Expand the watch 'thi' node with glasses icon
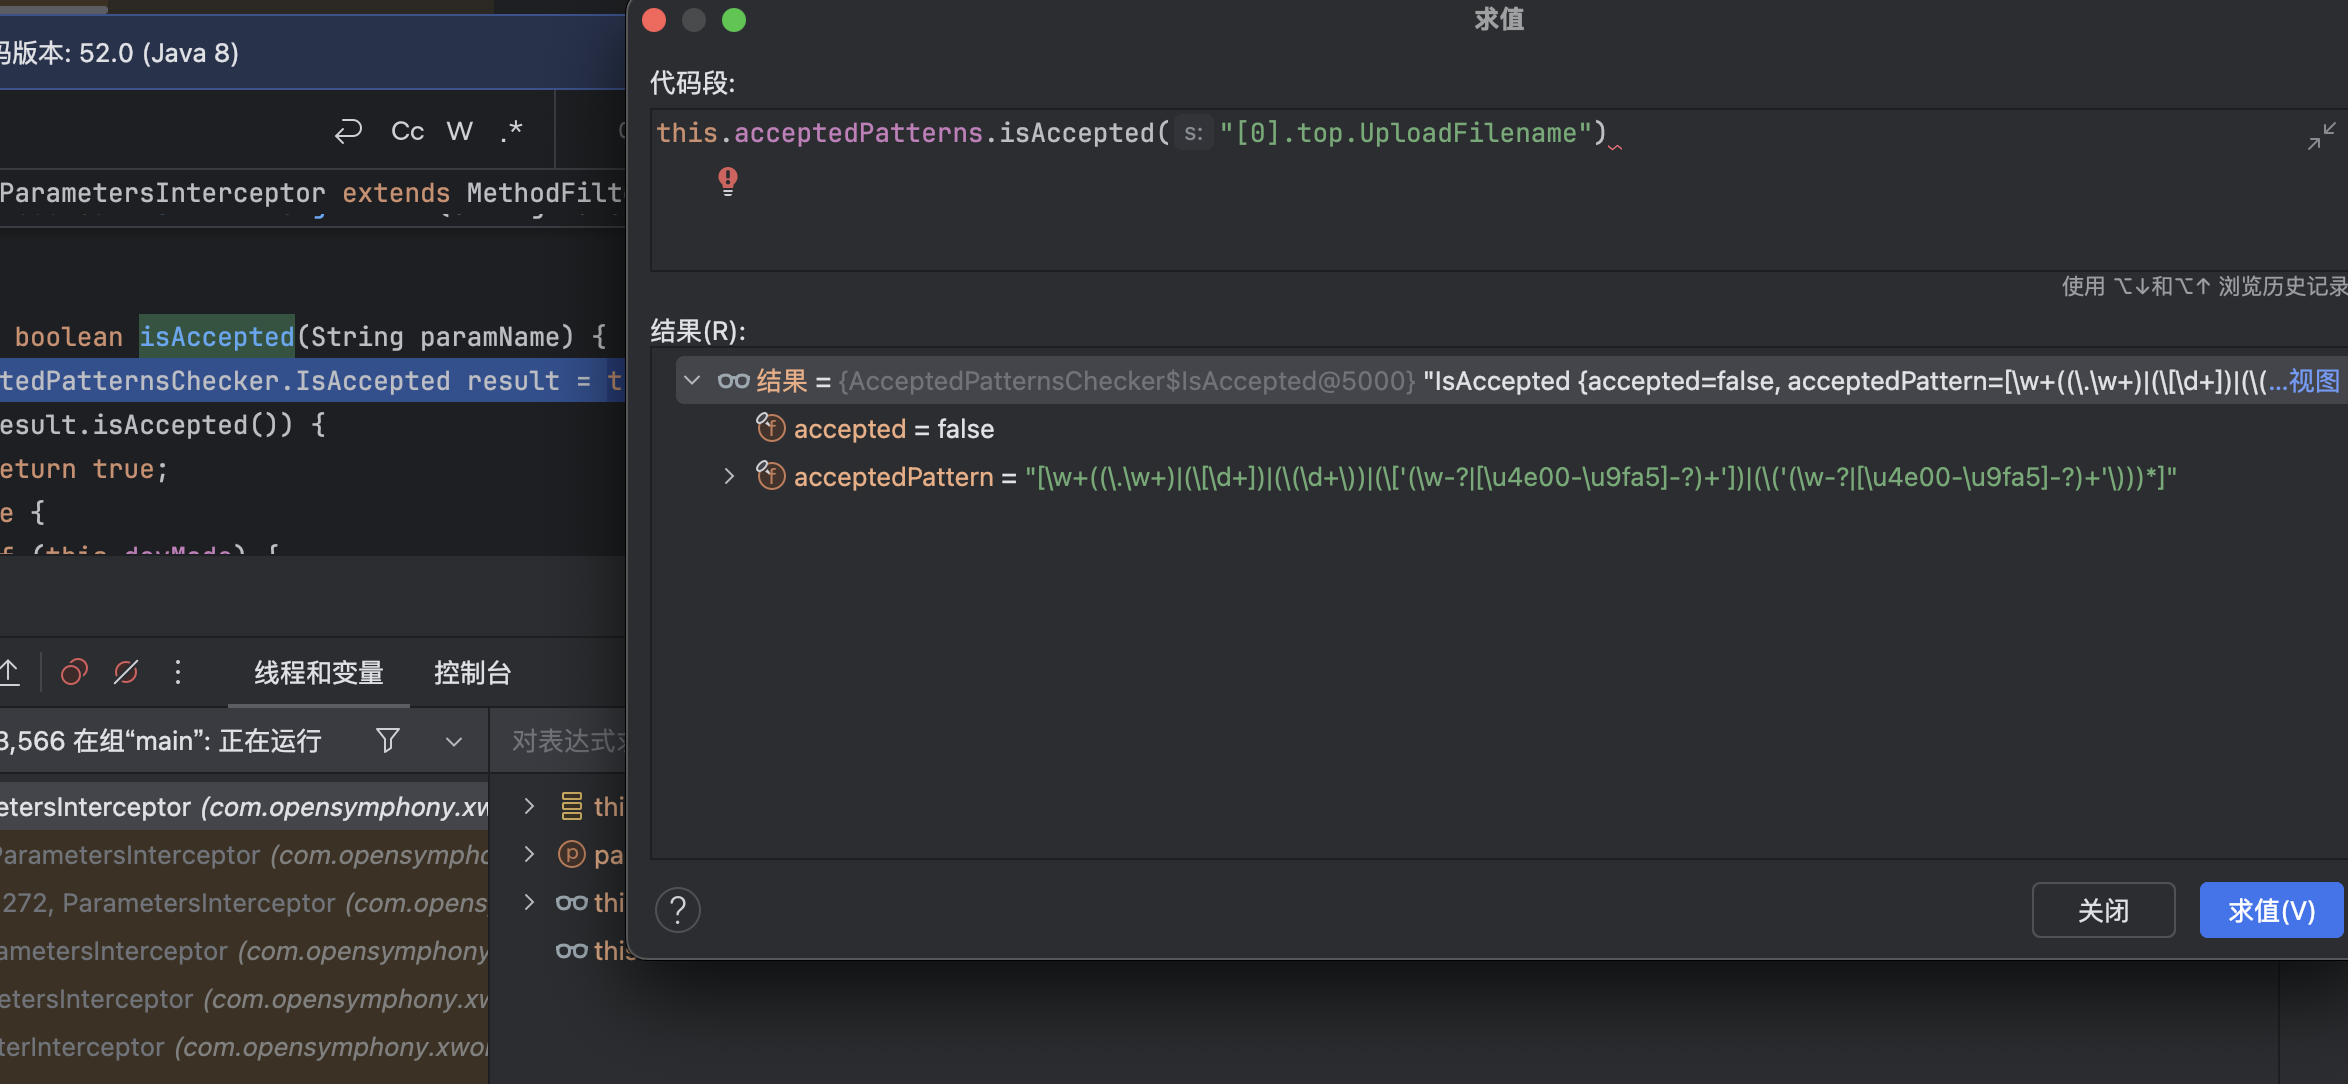Viewport: 2348px width, 1084px height. 530,902
